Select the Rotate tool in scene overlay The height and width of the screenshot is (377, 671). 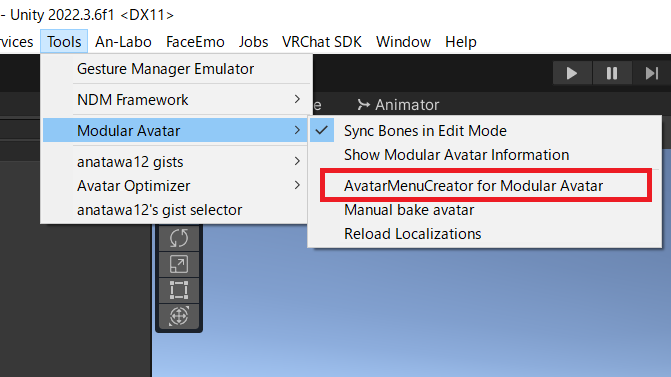[178, 238]
